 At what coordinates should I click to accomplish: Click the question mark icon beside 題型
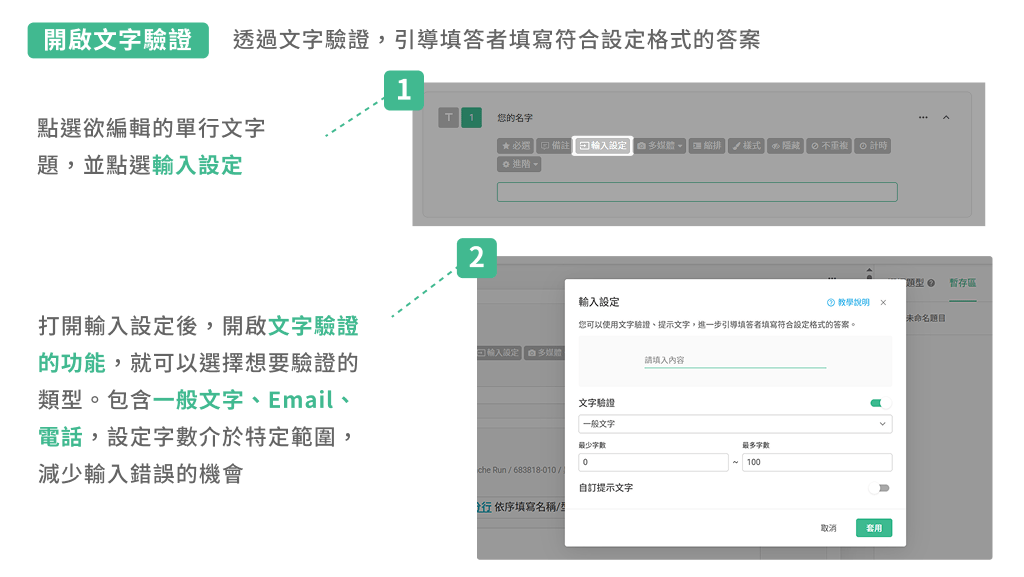pyautogui.click(x=931, y=283)
